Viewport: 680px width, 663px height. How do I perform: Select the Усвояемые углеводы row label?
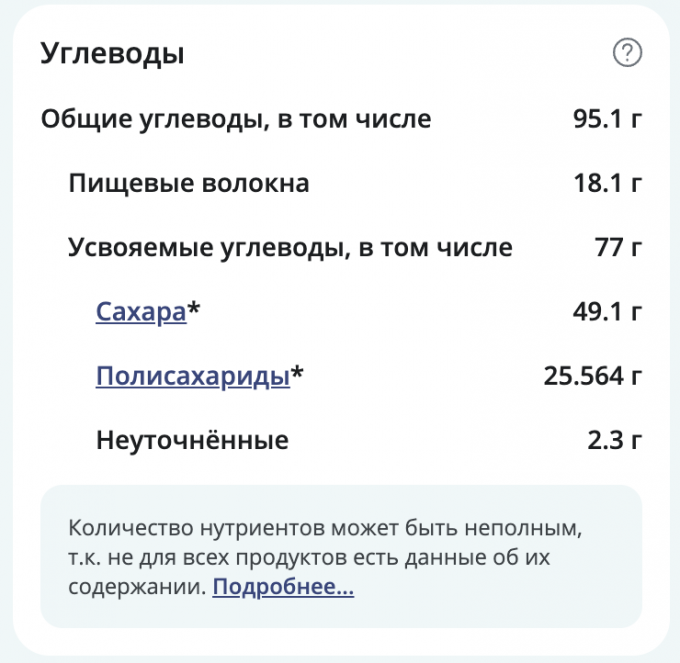(x=290, y=248)
